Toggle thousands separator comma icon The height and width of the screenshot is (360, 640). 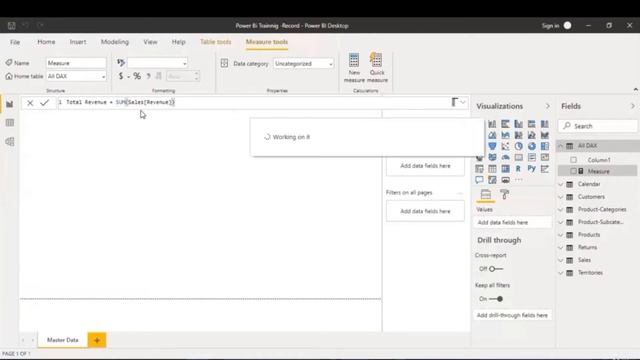pos(149,76)
